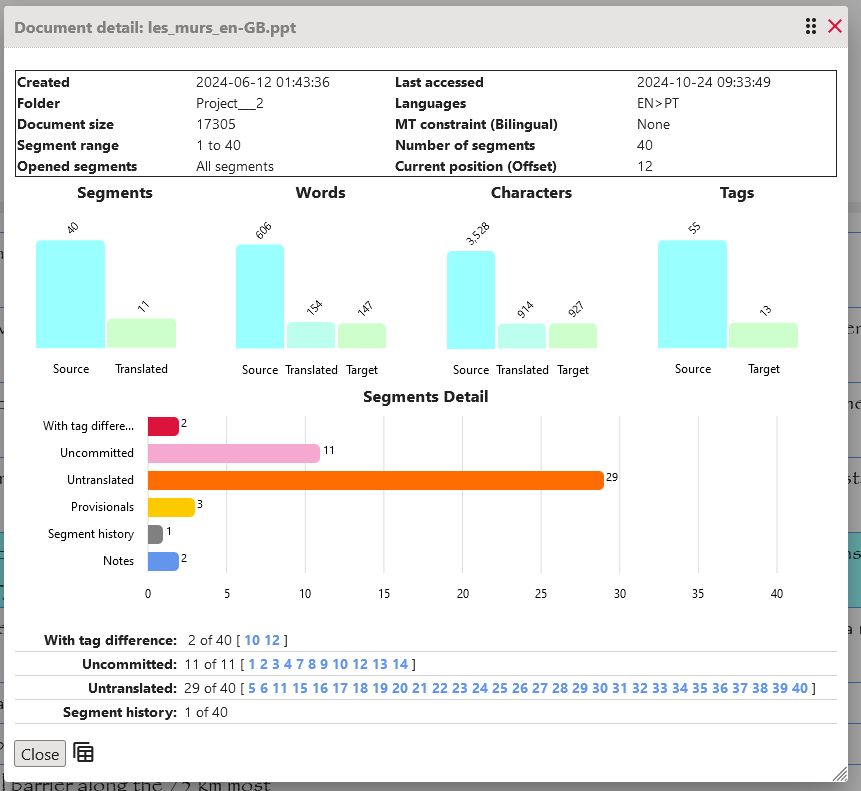This screenshot has width=861, height=791.
Task: Jump to untranslated segment 32
Action: coord(640,688)
